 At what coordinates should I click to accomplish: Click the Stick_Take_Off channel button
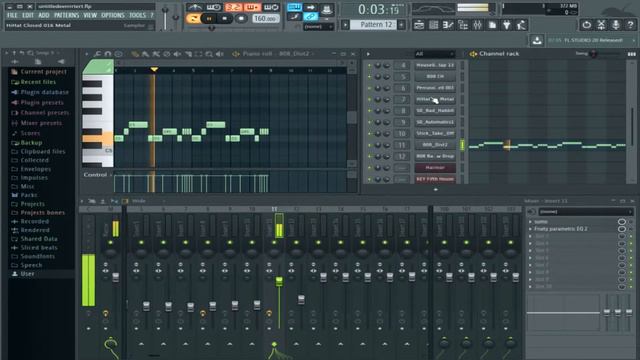coord(435,133)
